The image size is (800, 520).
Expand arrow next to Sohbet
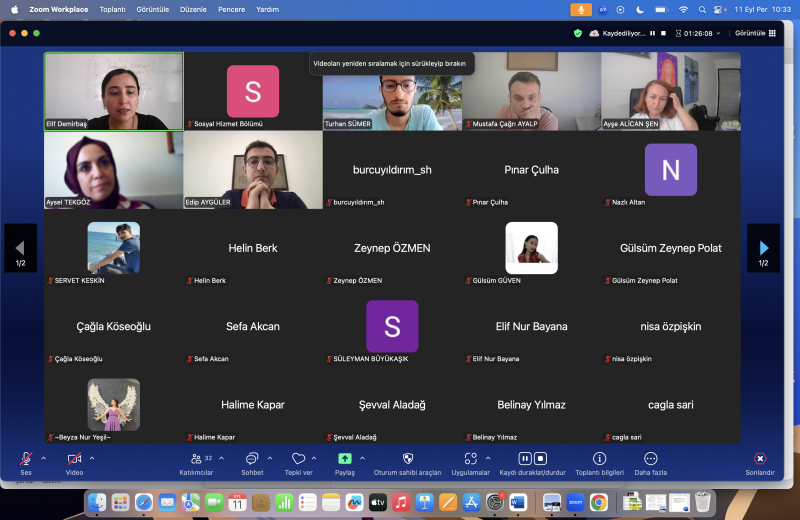270,458
